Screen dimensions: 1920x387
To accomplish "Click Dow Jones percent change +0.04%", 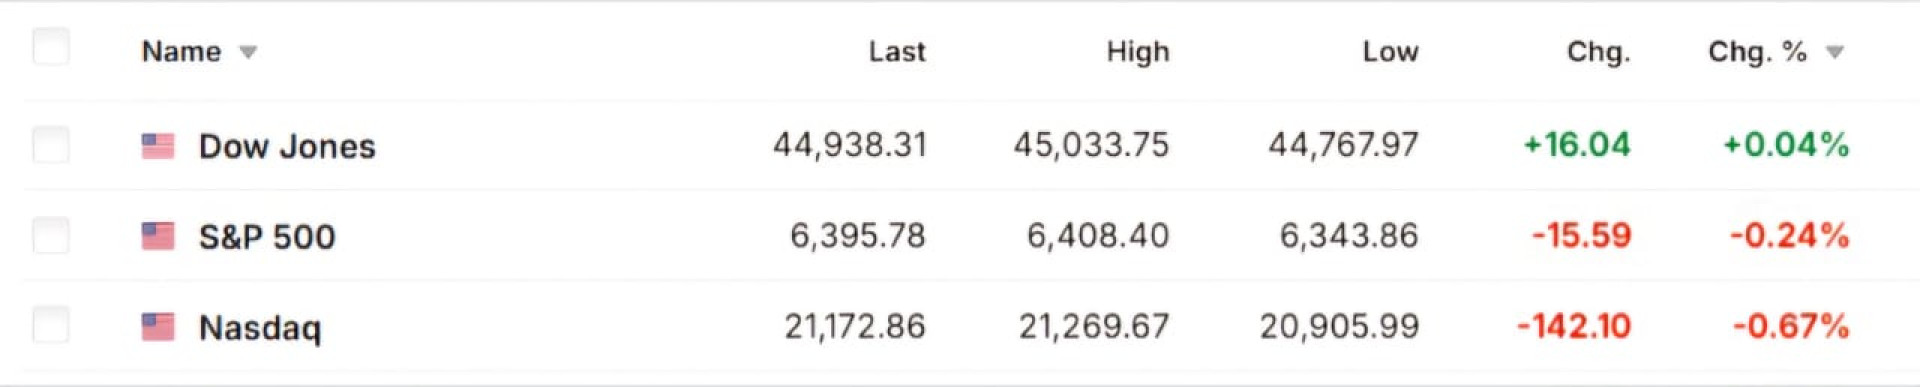I will point(1786,145).
